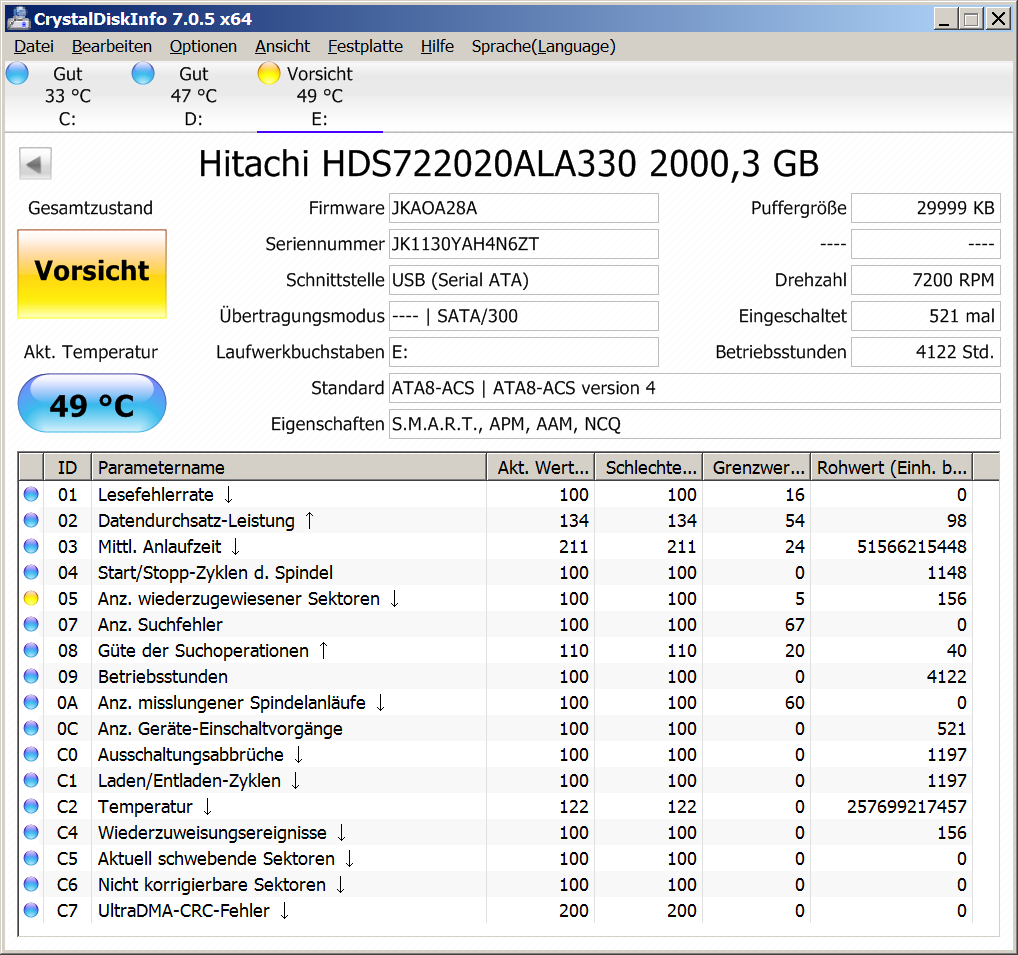Click the CrystalDiskInfo title bar app icon
The height and width of the screenshot is (955, 1018).
tap(18, 18)
